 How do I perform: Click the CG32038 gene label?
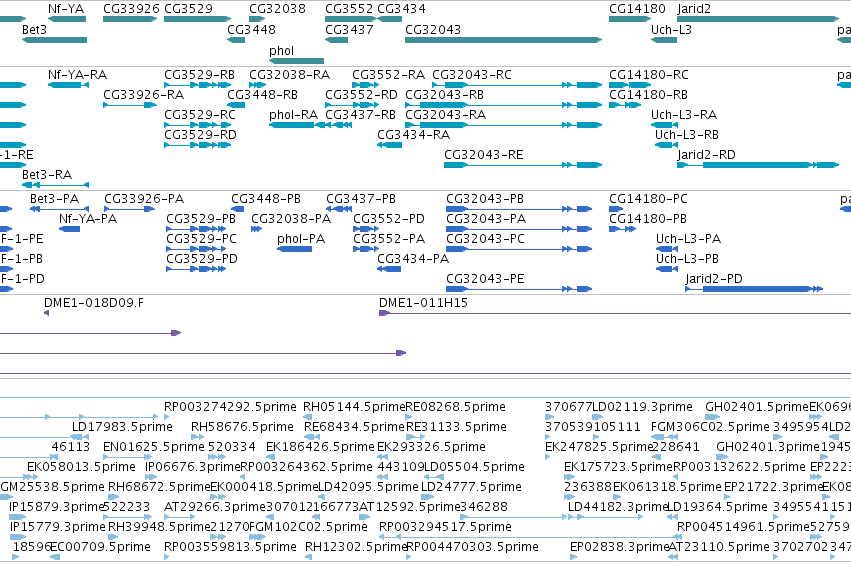click(277, 9)
